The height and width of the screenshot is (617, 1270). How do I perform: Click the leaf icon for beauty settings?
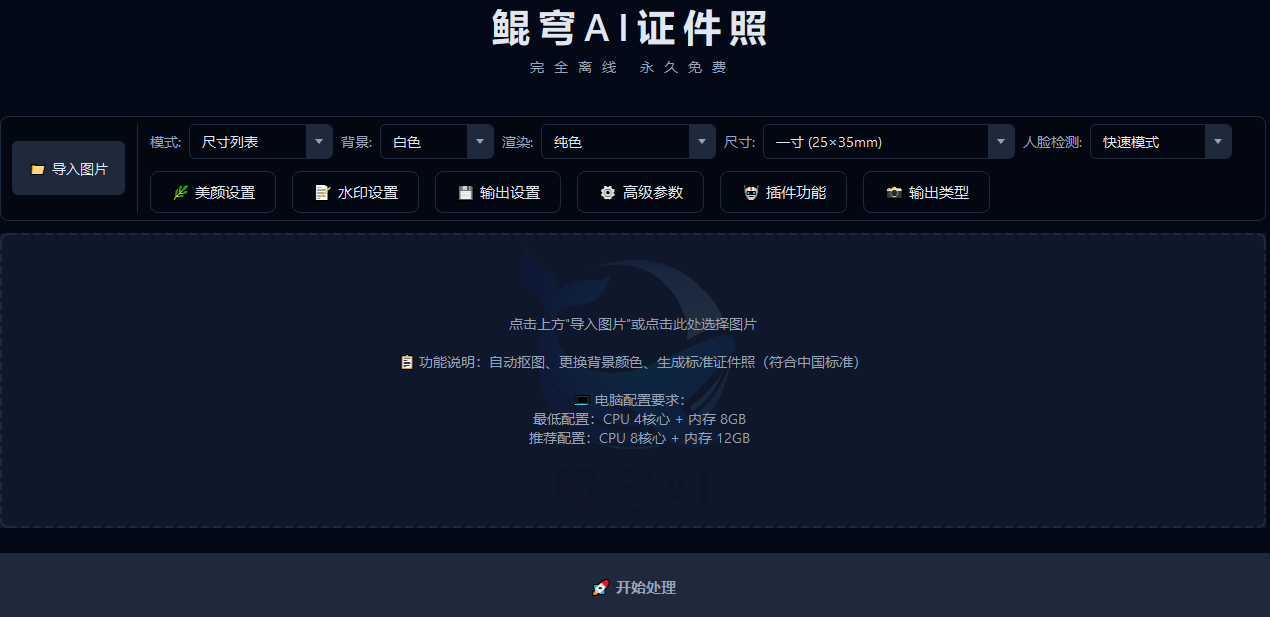180,193
